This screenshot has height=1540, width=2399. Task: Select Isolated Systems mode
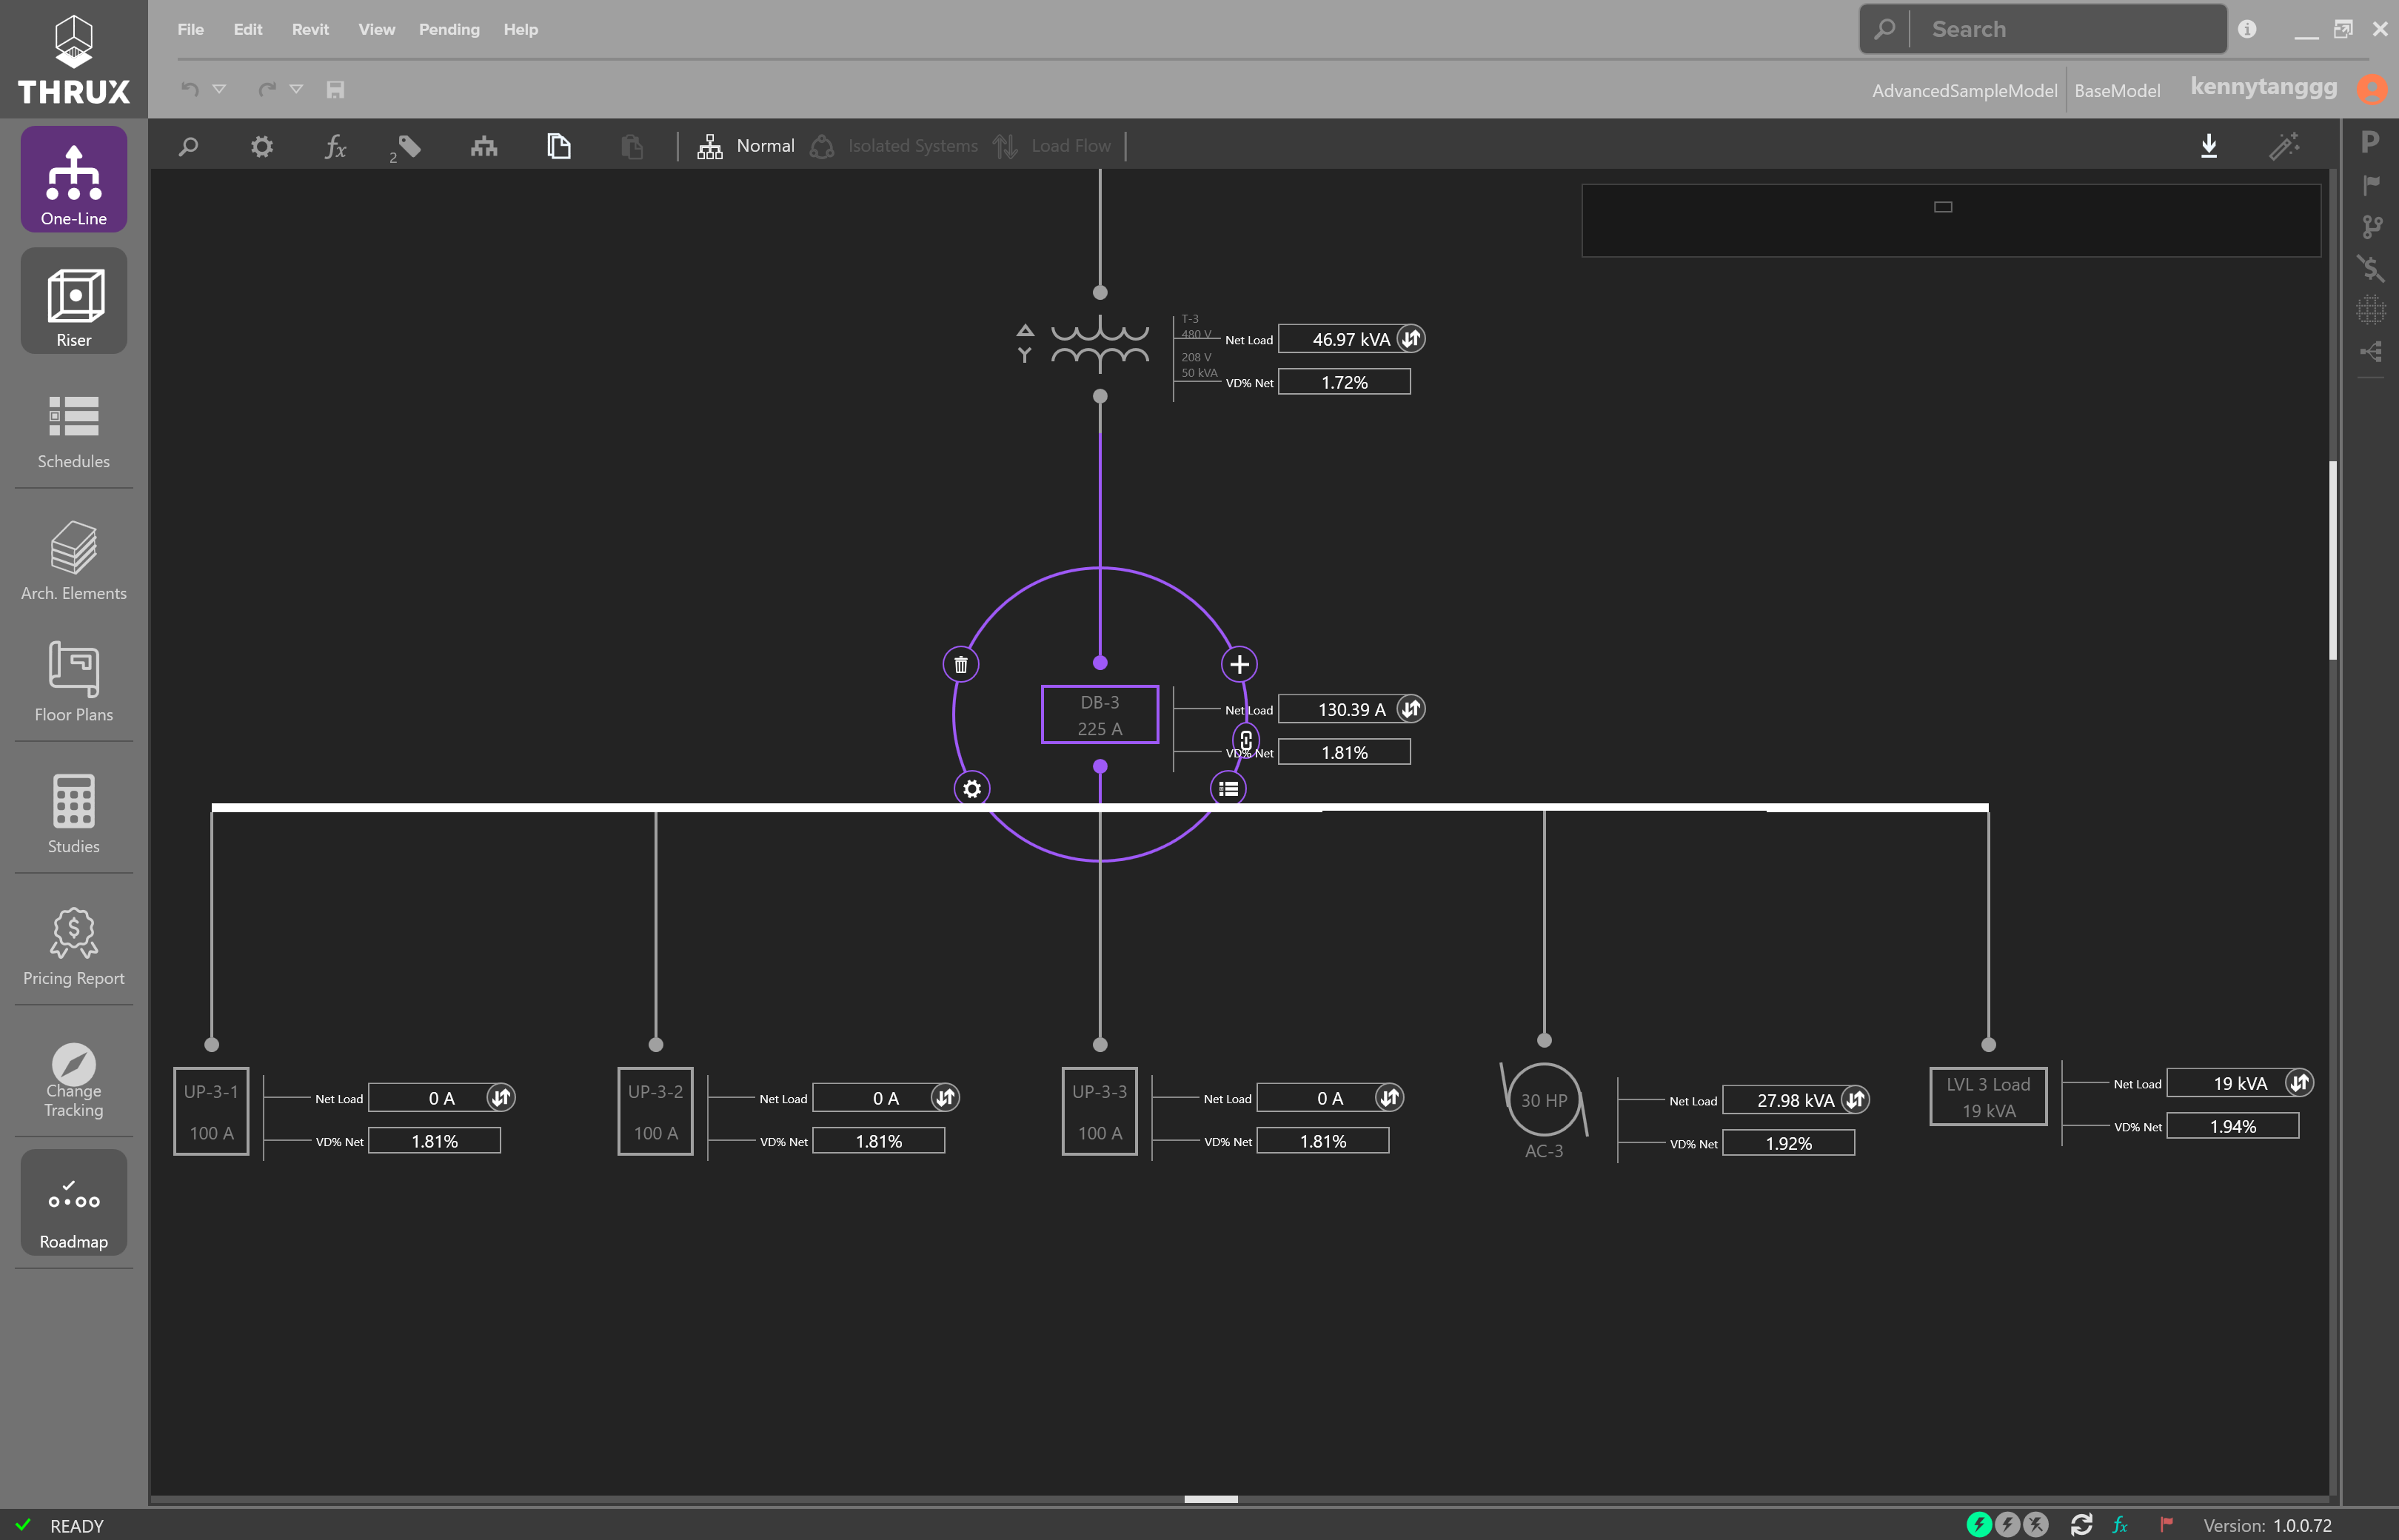click(x=894, y=146)
